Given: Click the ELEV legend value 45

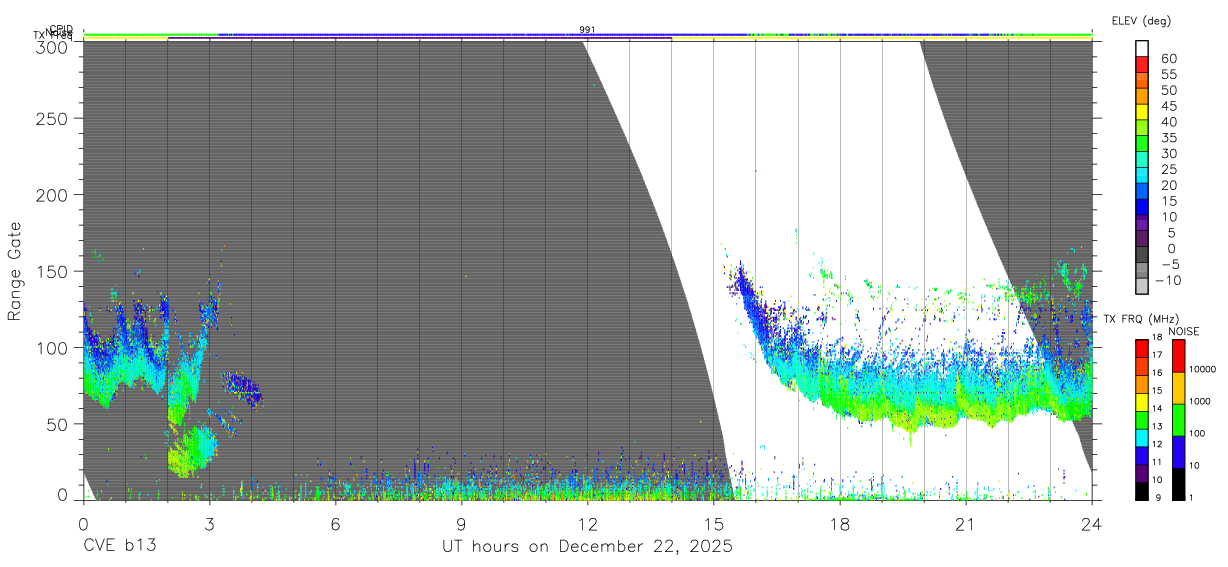Looking at the screenshot, I should (x=1169, y=106).
